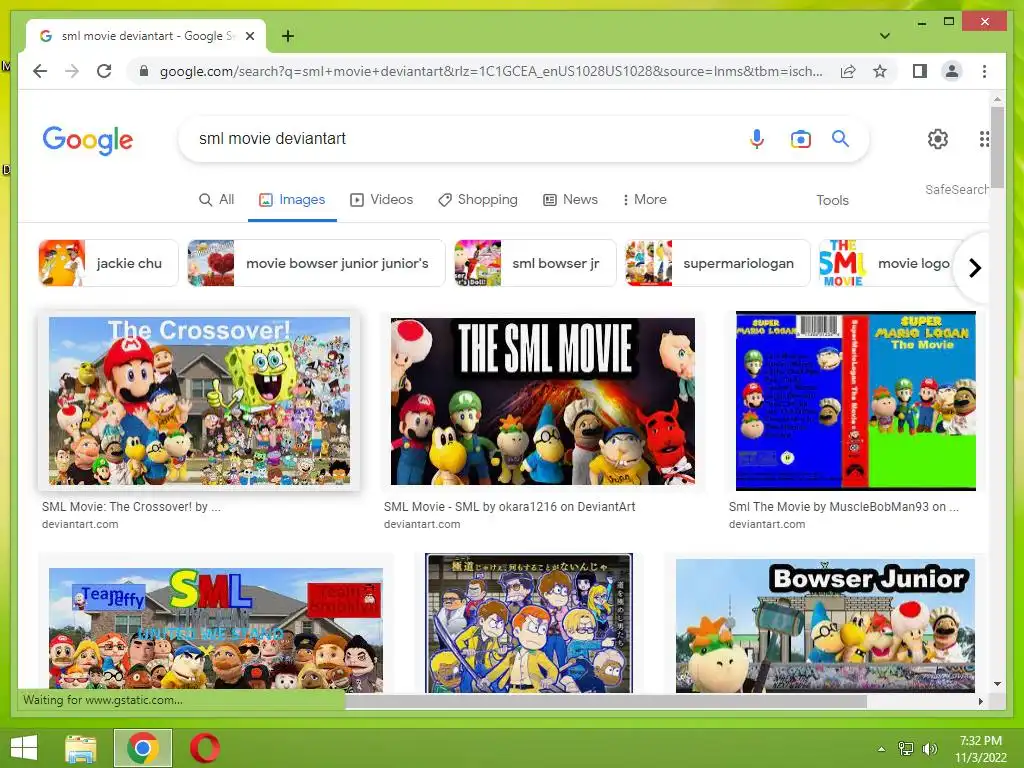Switch to the News tab
1024x768 pixels.
point(571,200)
